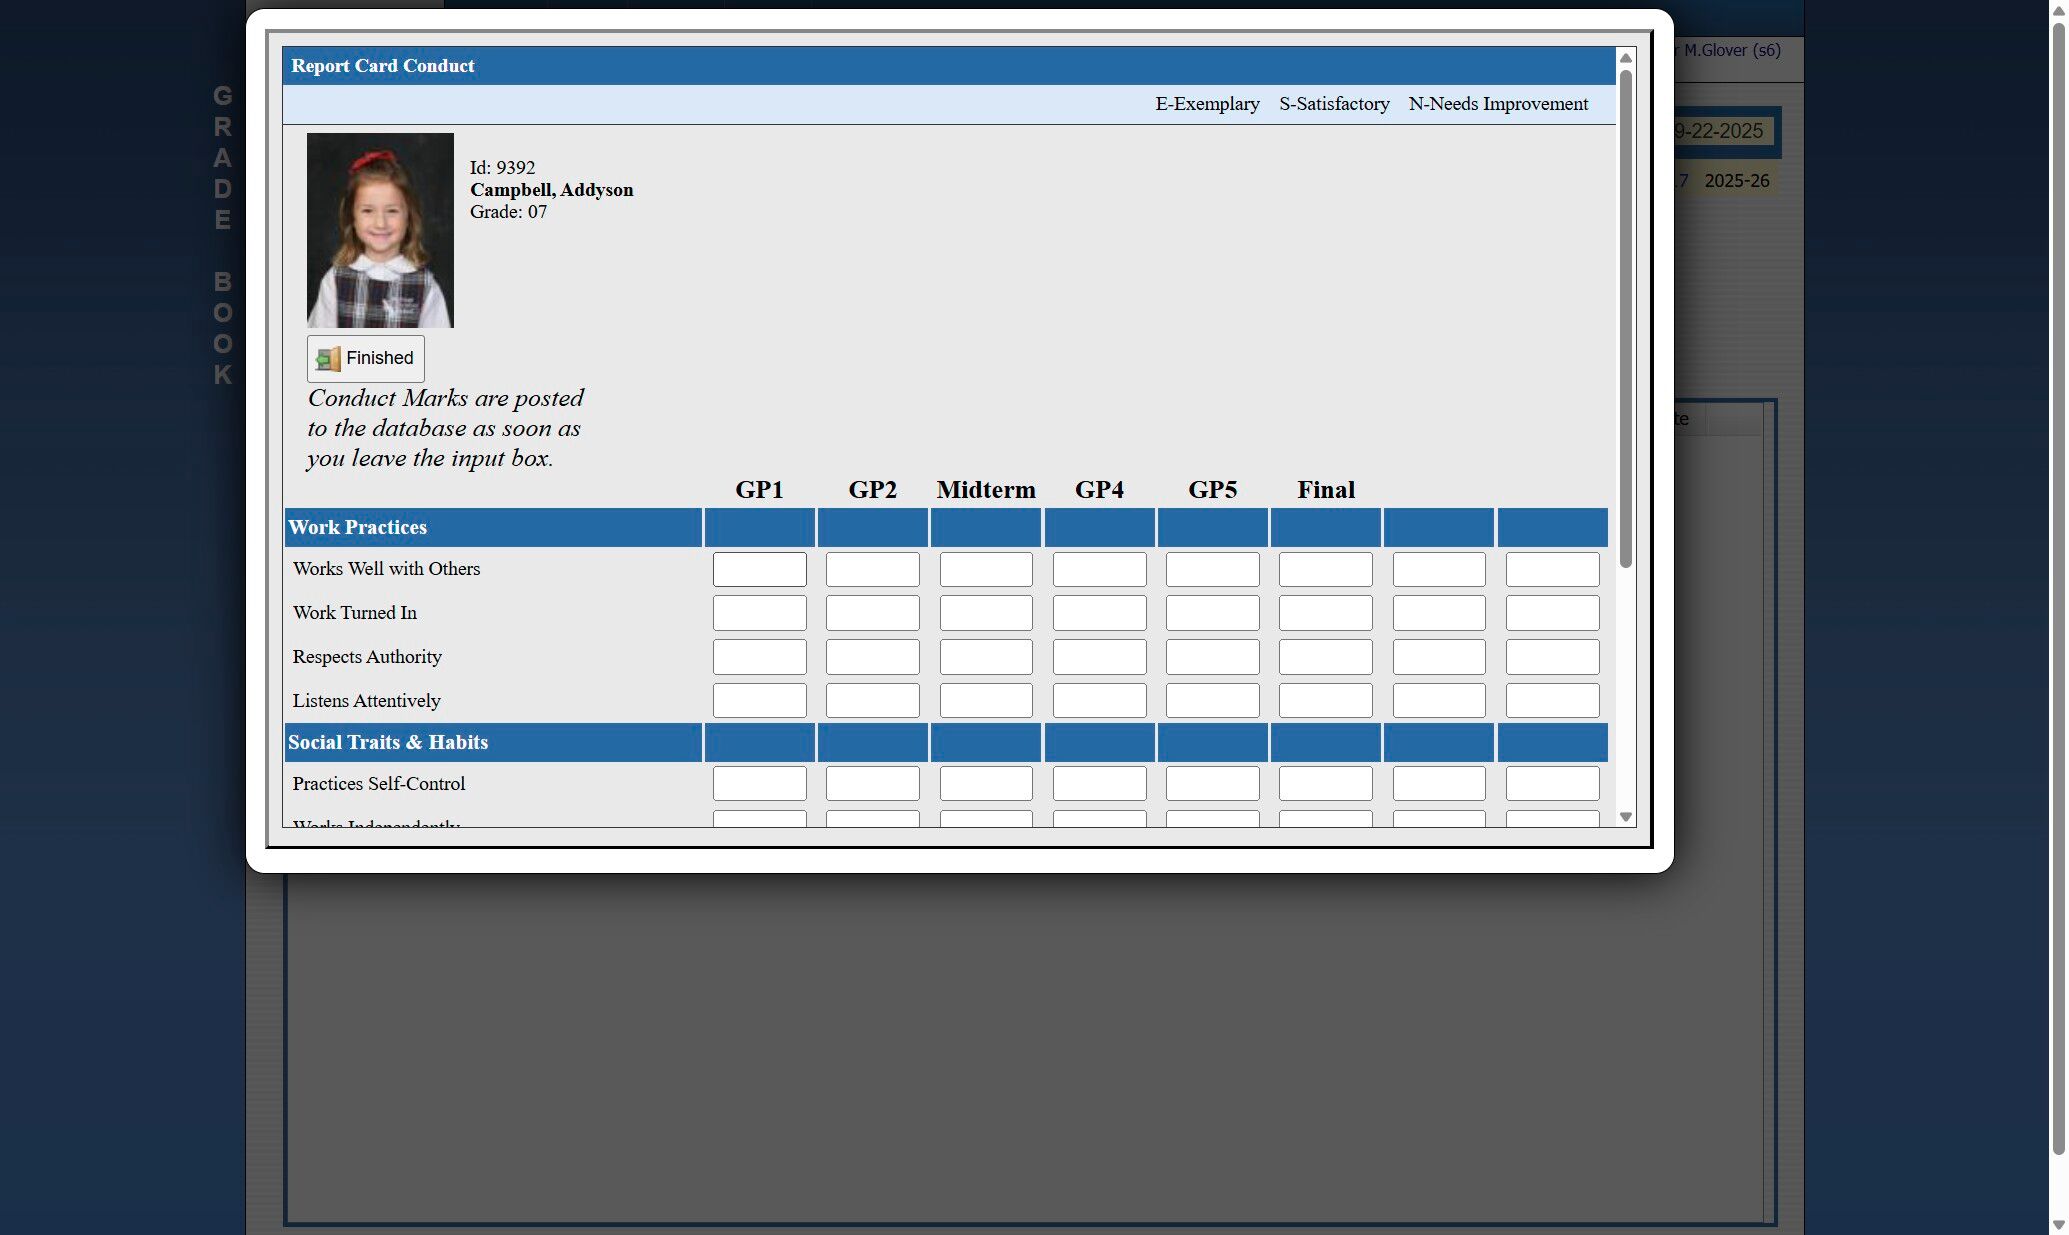This screenshot has width=2069, height=1235.
Task: Click Addyson Campbell's student photo
Action: (x=380, y=230)
